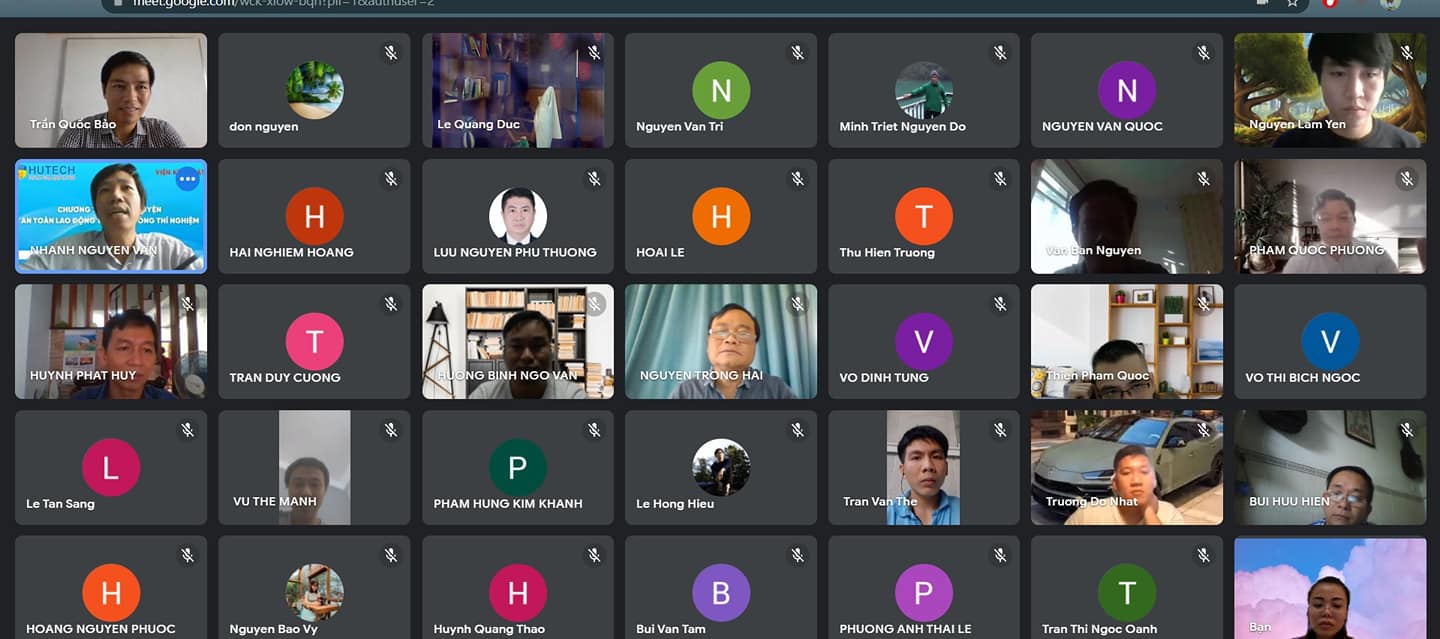The image size is (1440, 639).
Task: Click muted mic icon on Tran Van The tile
Action: coord(1000,430)
